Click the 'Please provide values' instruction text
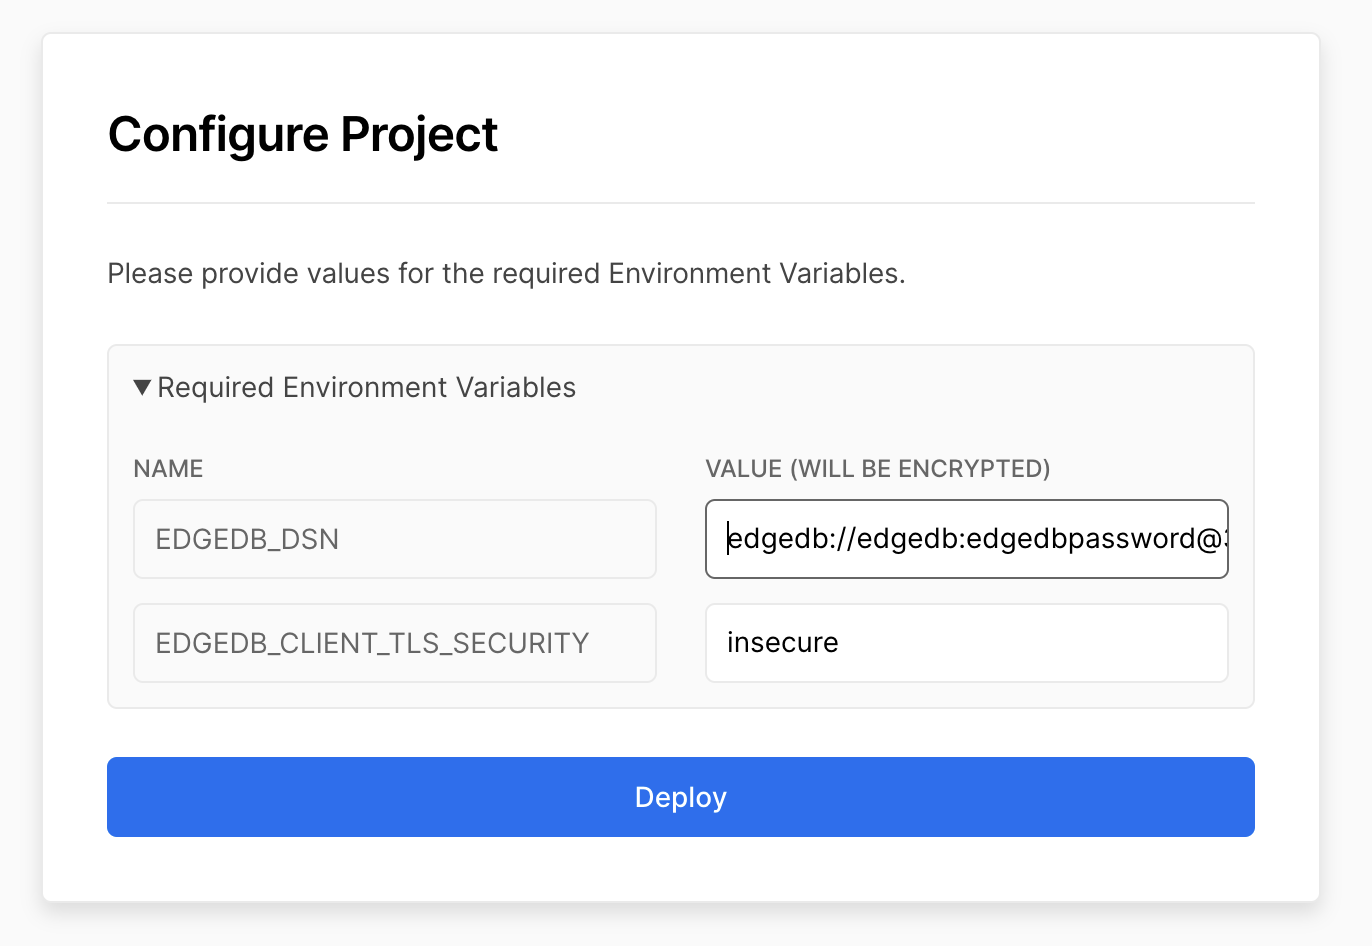Screen dimensions: 1372x946 (506, 274)
